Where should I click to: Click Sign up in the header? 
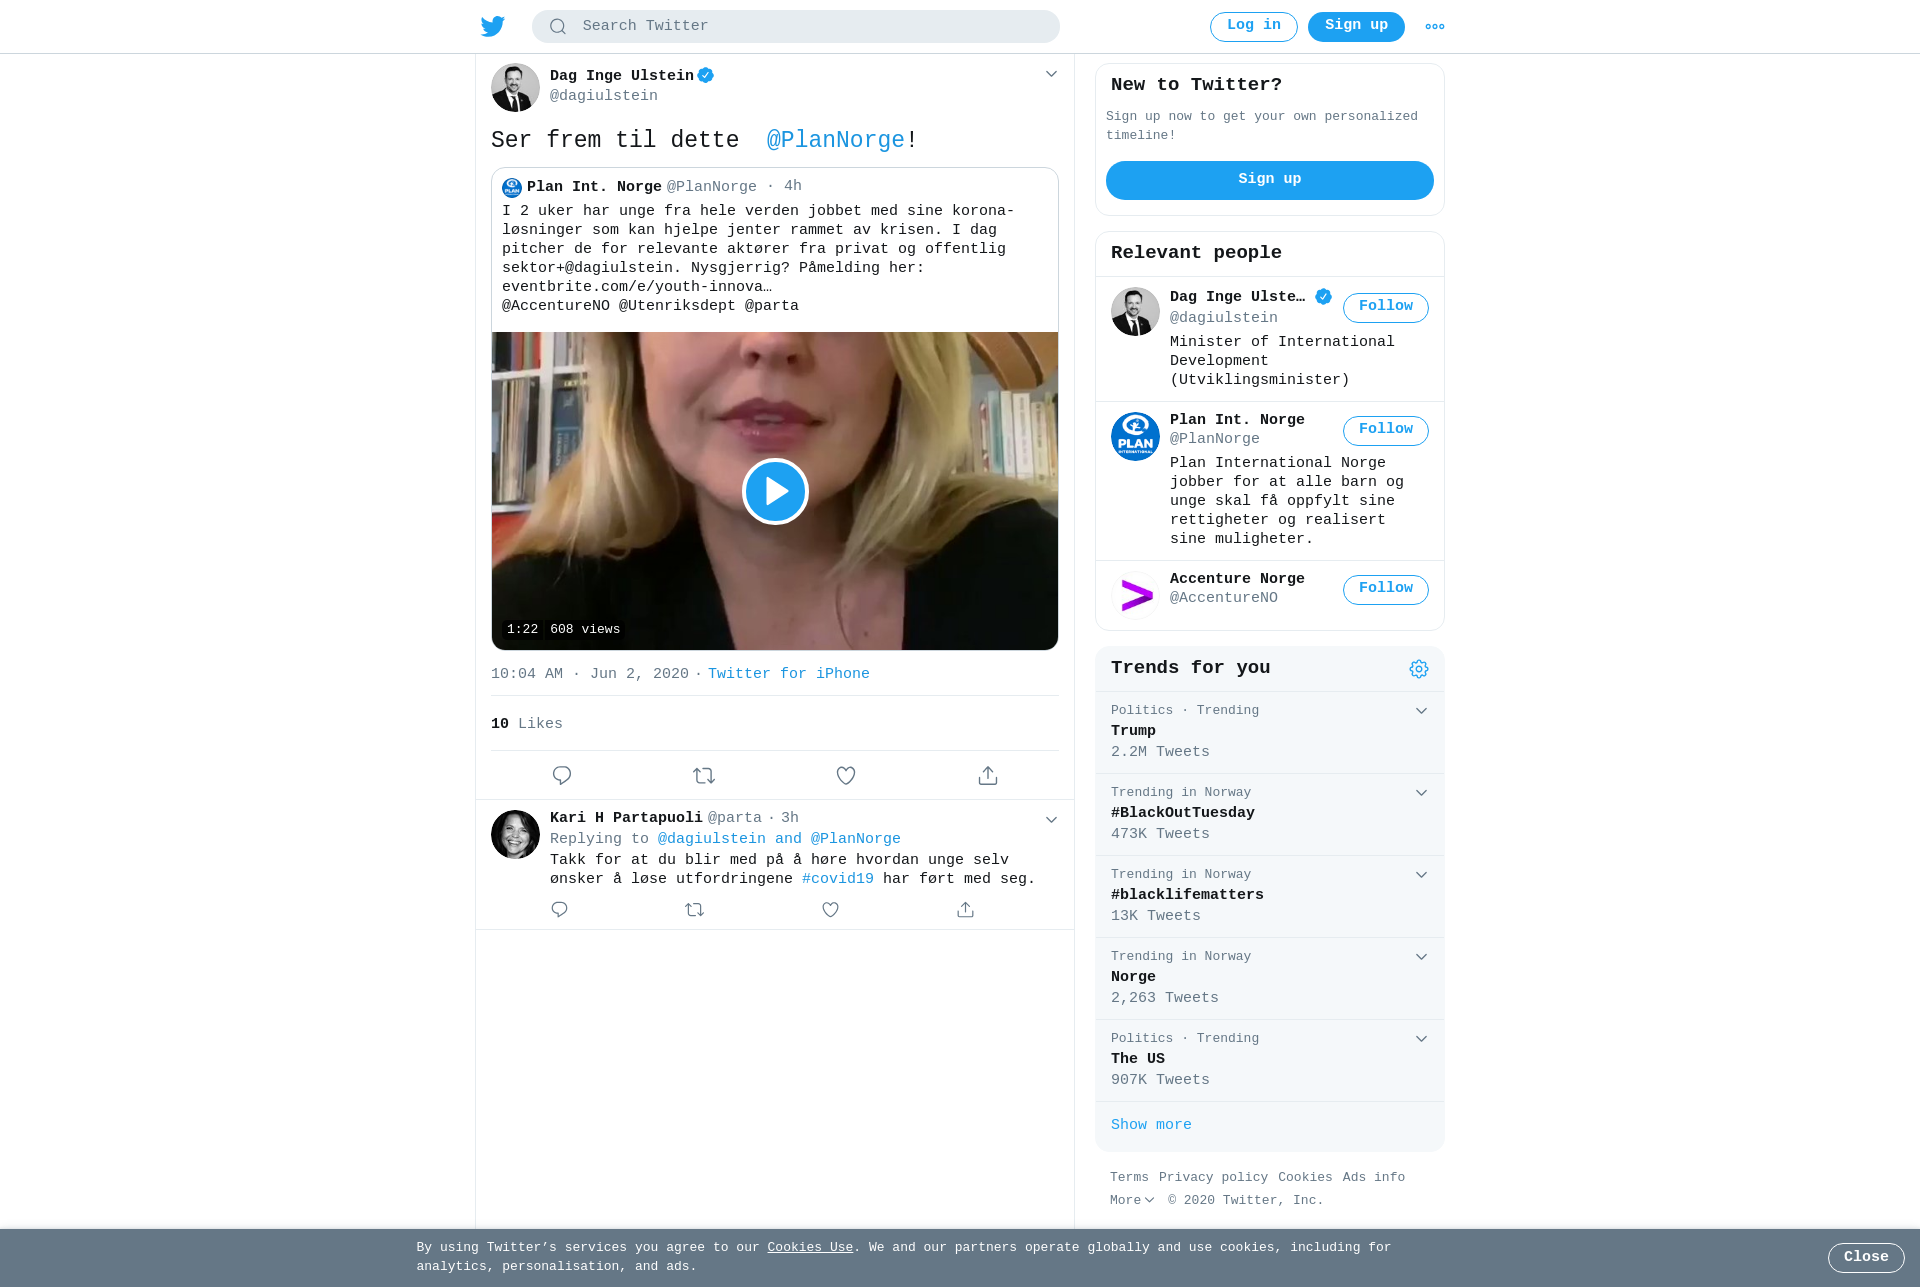click(x=1356, y=27)
